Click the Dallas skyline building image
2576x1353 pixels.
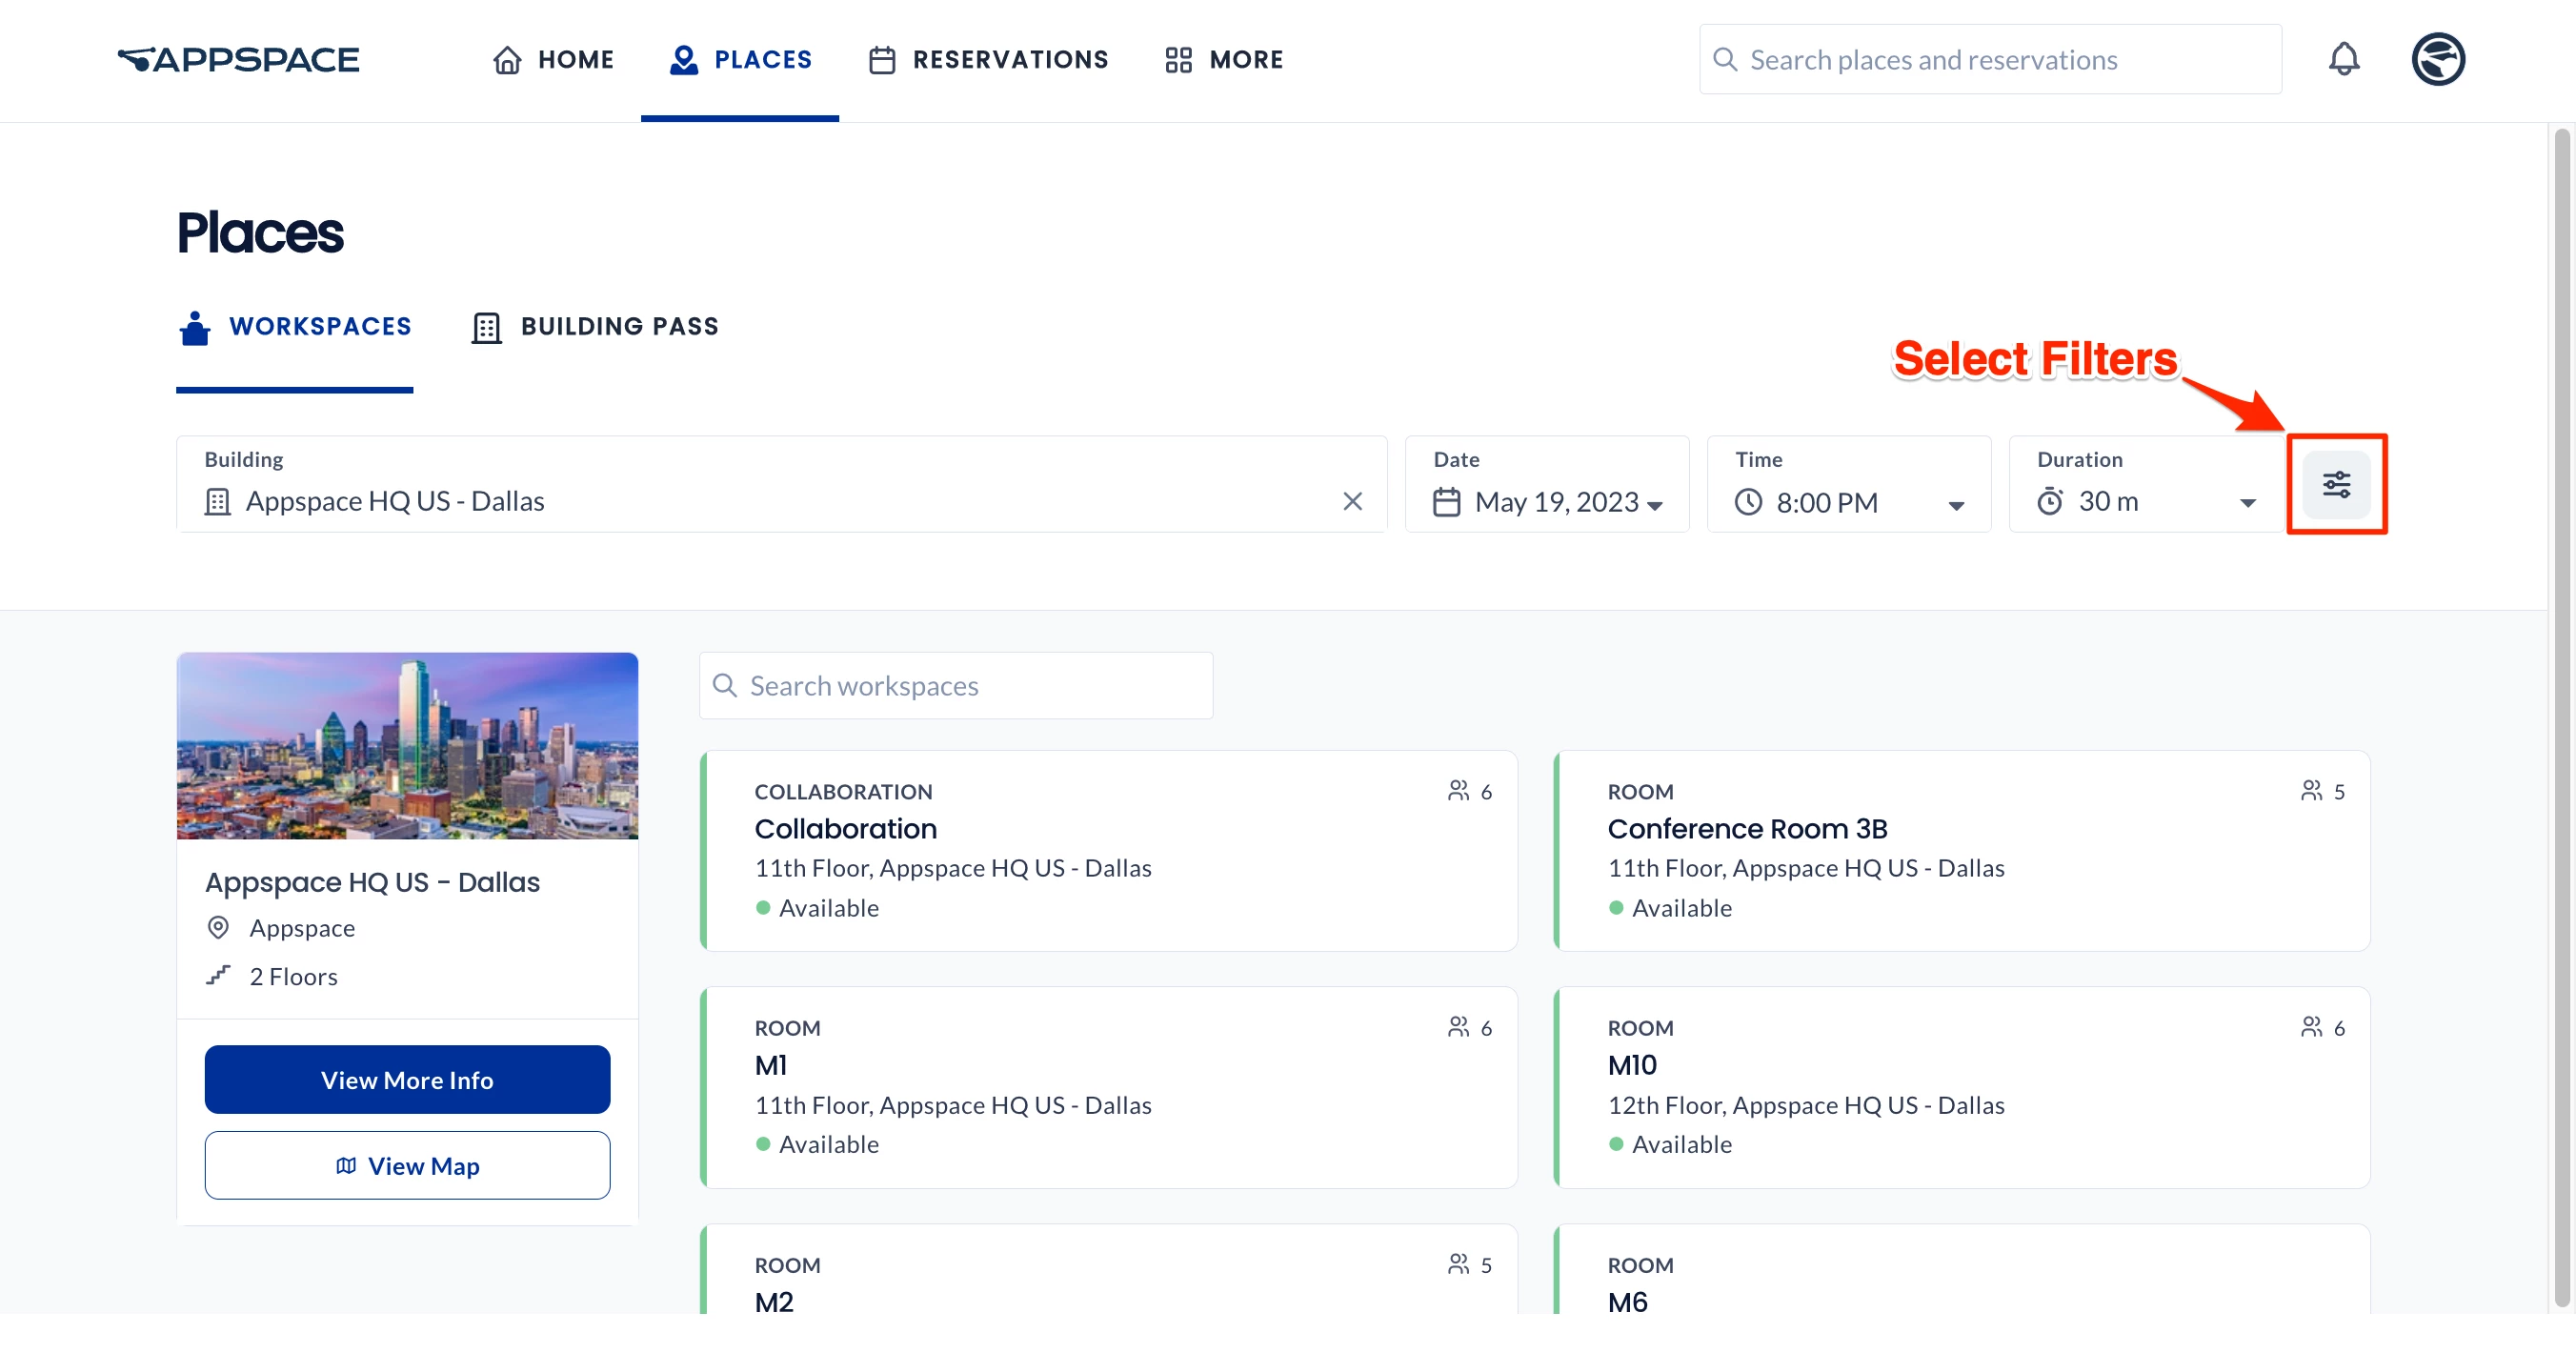[407, 746]
